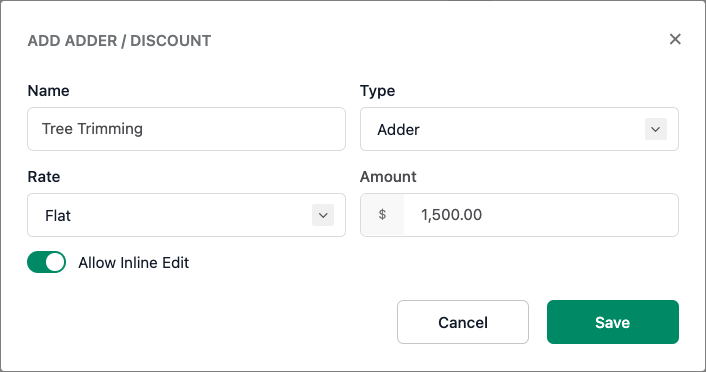Focus the Name field containing Tree Trimming

click(x=186, y=129)
